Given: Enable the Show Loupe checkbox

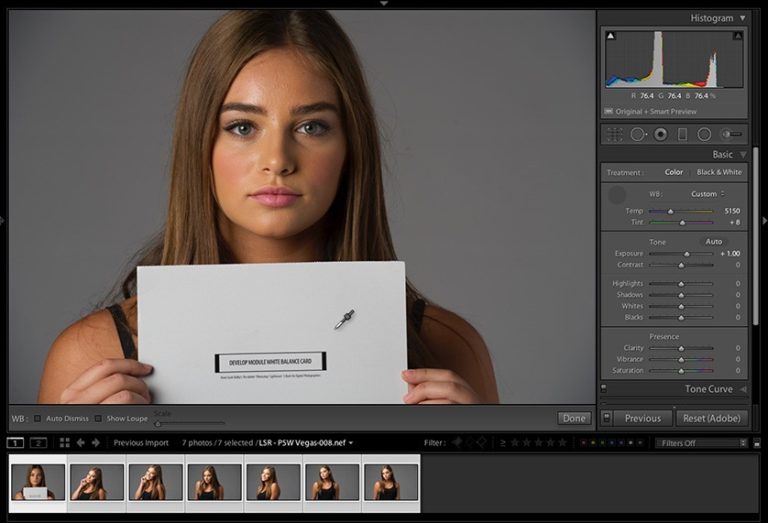Looking at the screenshot, I should coord(98,418).
